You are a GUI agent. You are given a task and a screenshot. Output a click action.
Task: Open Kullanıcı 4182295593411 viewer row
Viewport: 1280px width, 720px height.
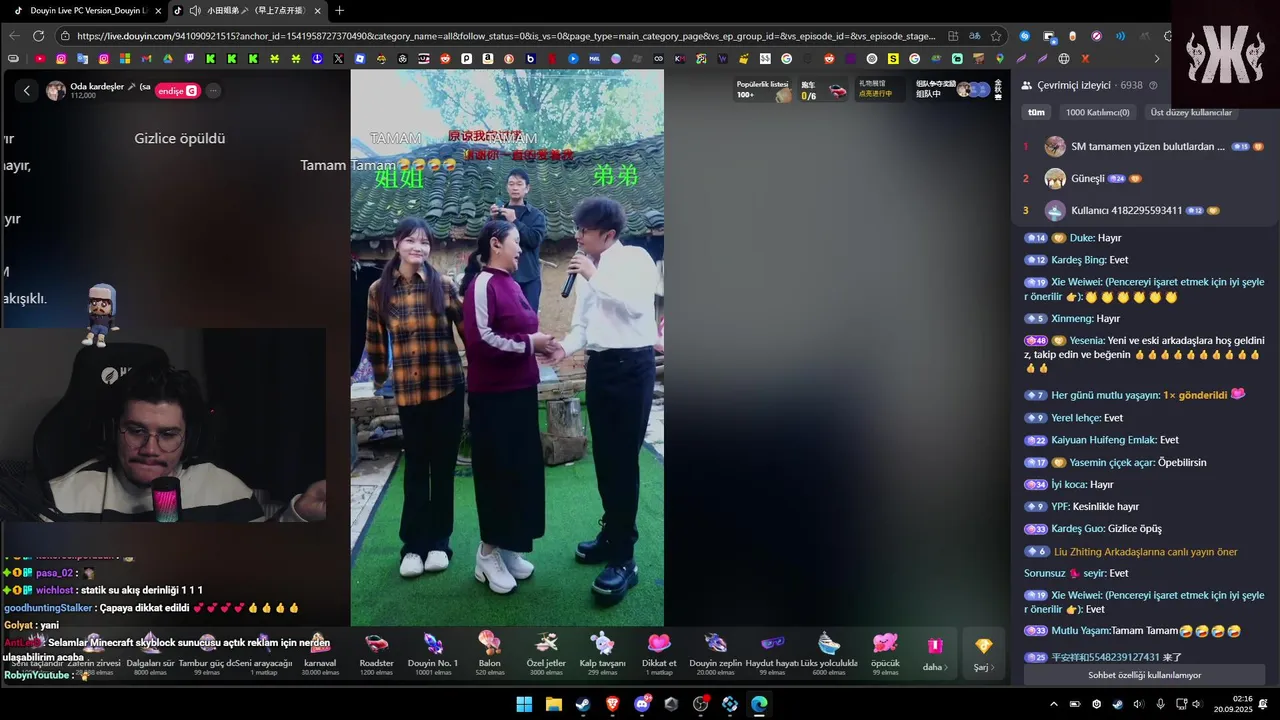pos(1144,210)
